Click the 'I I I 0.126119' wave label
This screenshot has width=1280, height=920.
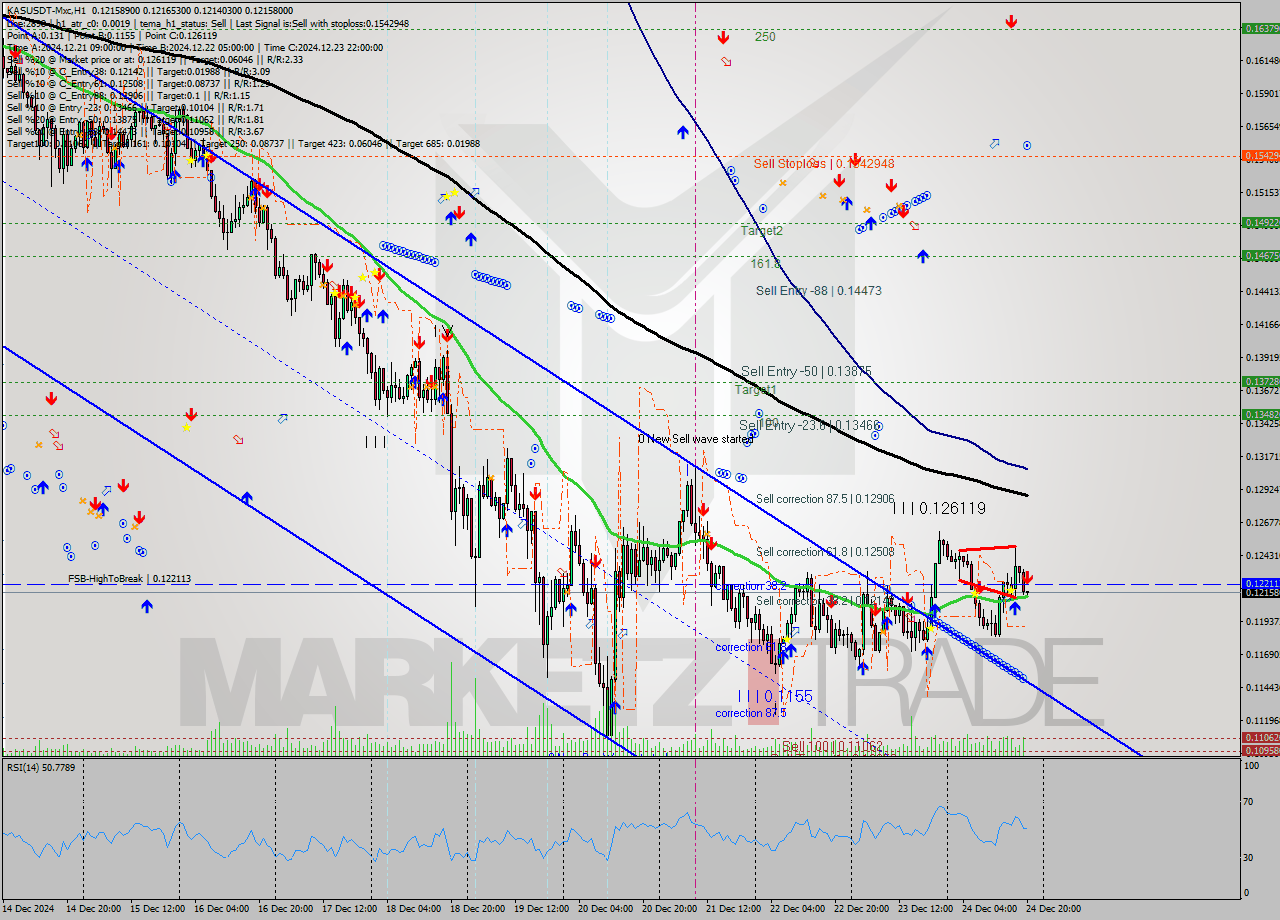[x=939, y=508]
